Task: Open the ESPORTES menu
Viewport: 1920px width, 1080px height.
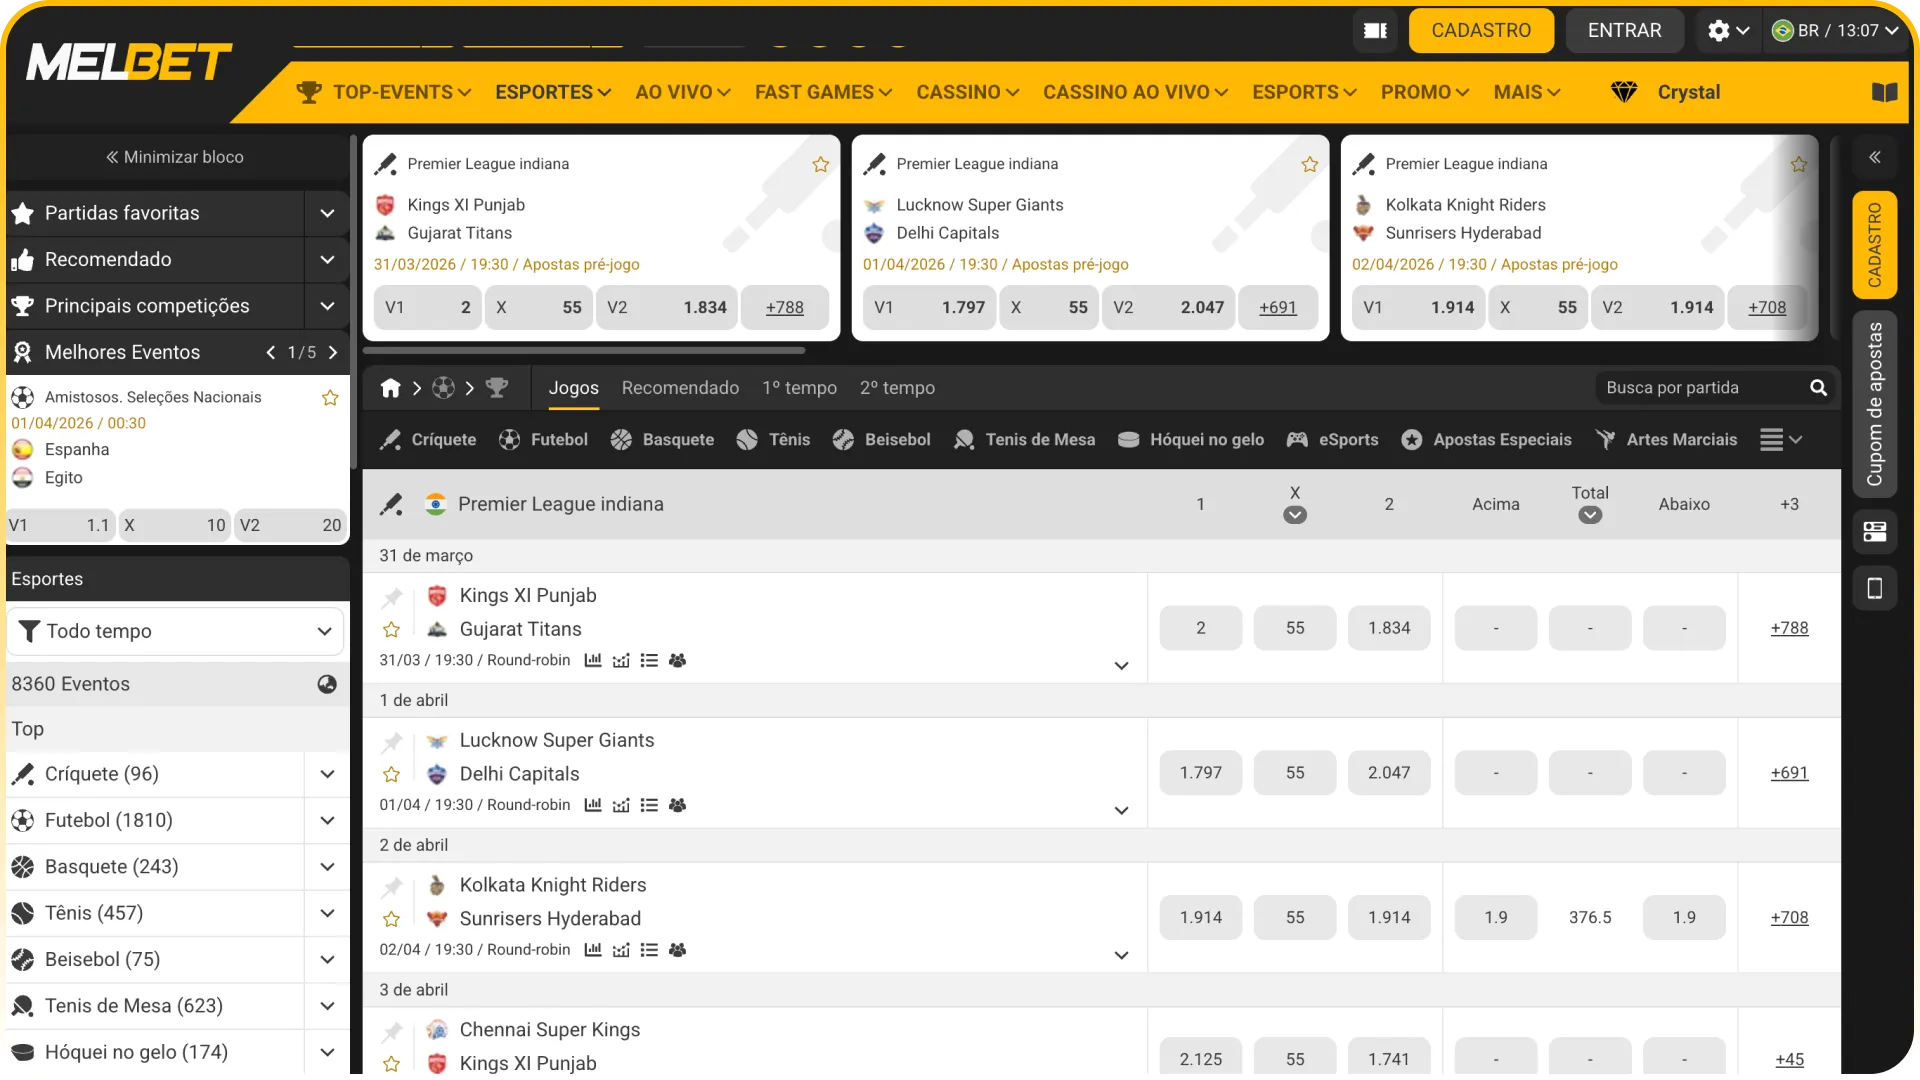Action: click(x=553, y=92)
